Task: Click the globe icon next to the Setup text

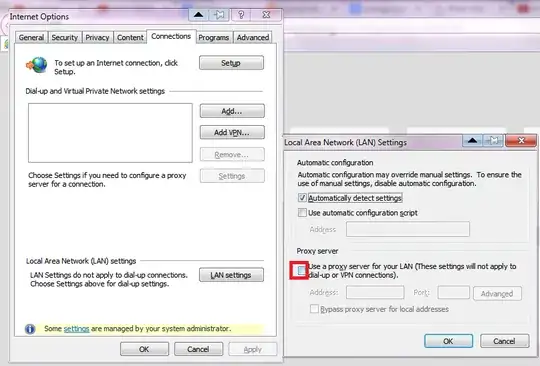Action: (x=37, y=64)
